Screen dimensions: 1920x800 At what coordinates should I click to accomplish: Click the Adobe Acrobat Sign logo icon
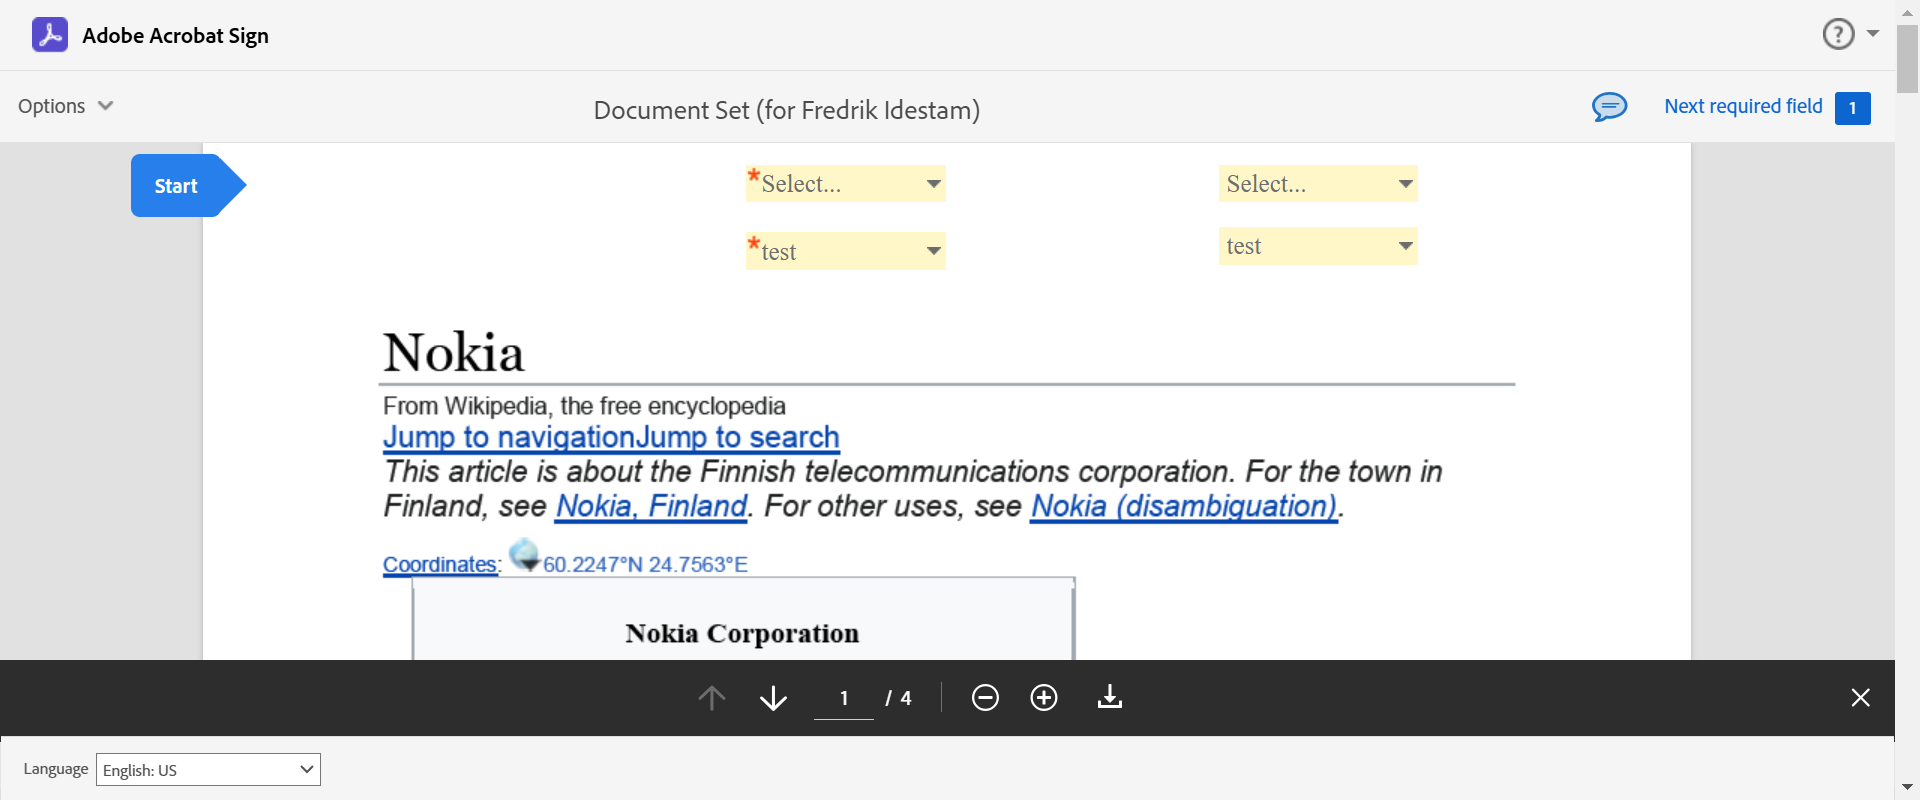point(50,35)
